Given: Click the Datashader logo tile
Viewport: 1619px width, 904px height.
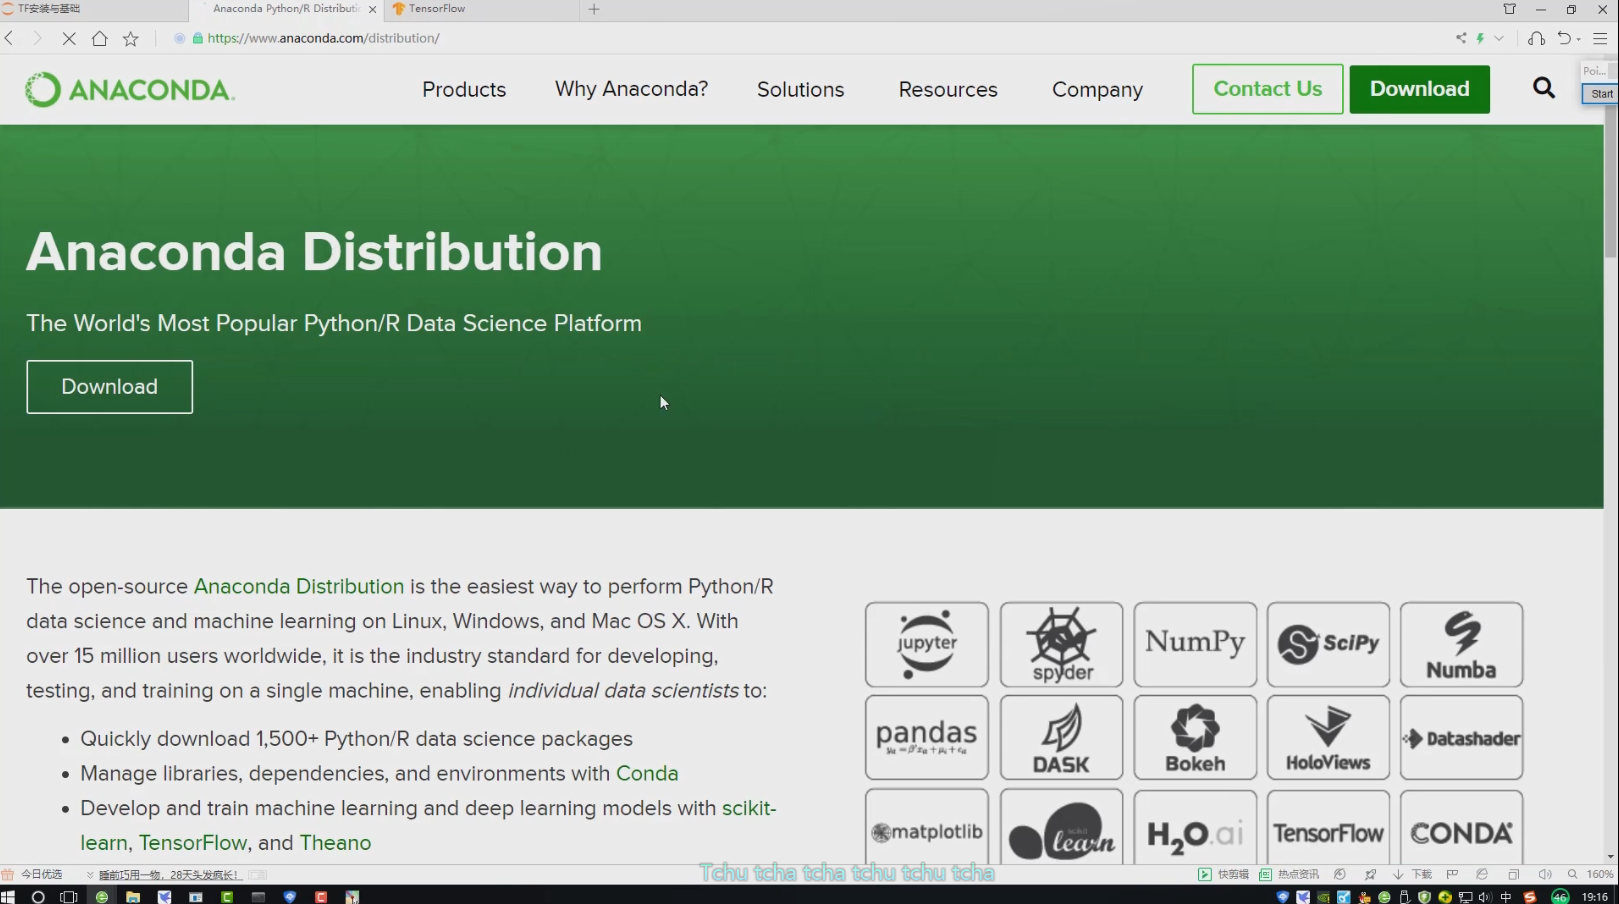Looking at the screenshot, I should (1461, 738).
